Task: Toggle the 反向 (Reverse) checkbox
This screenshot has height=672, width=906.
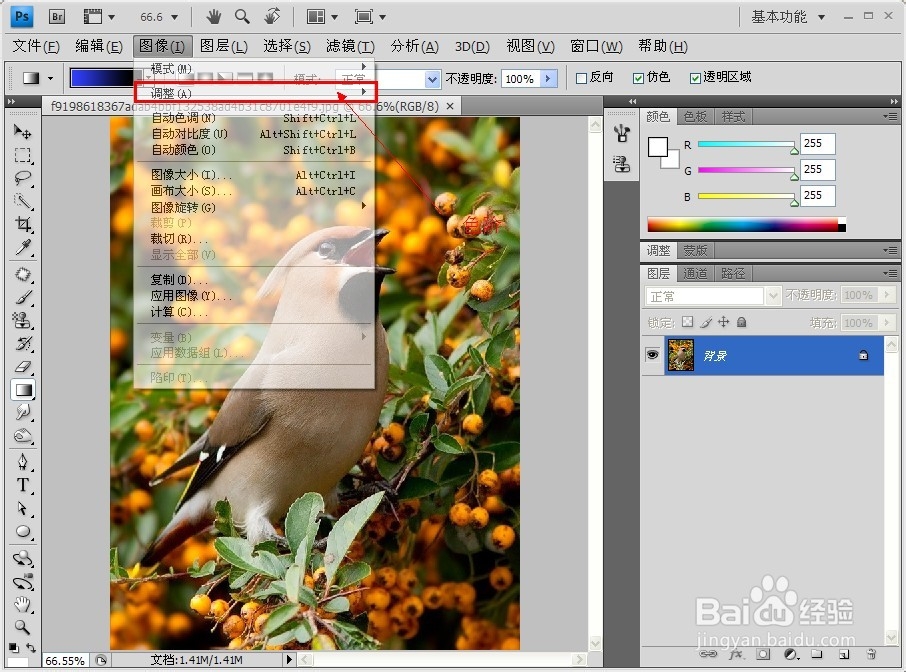Action: (x=582, y=78)
